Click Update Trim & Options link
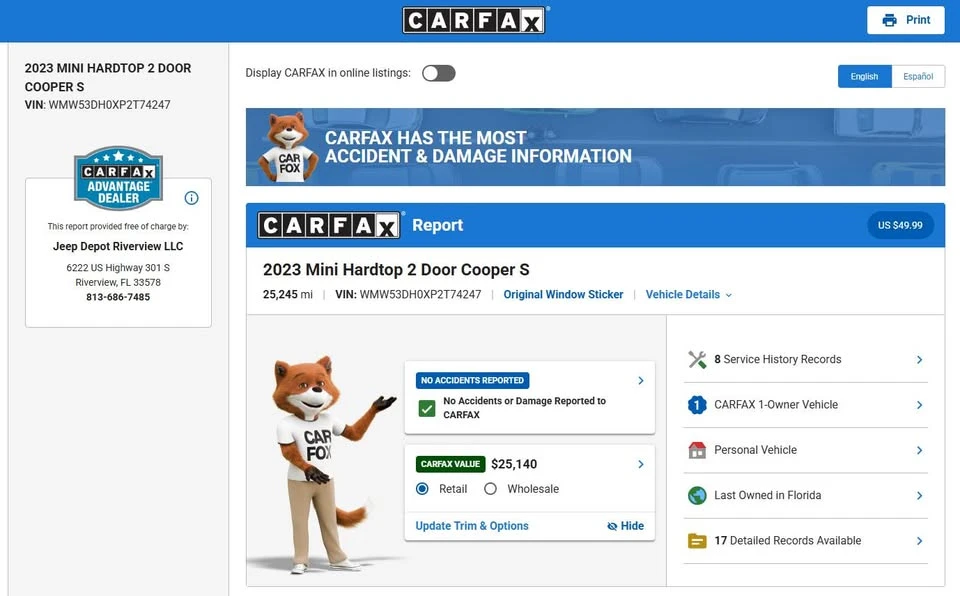 click(471, 526)
